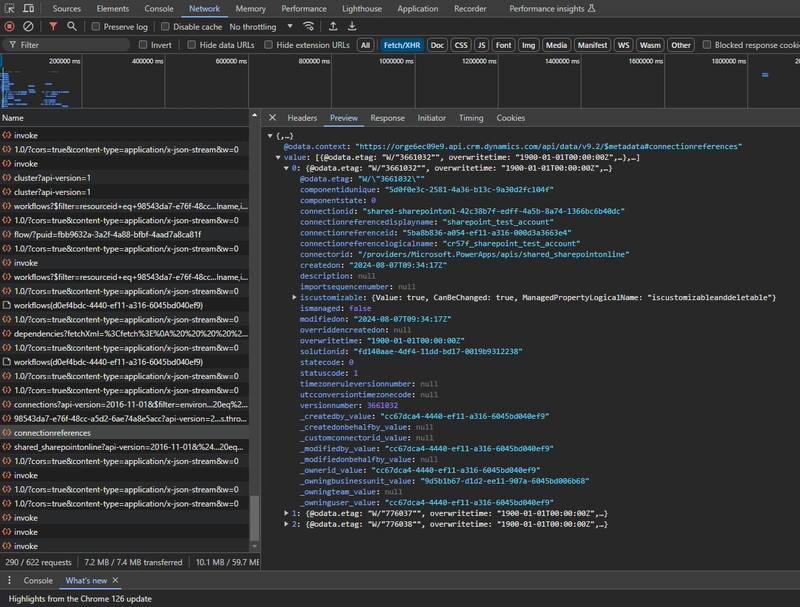Activate the inspect element picker icon

[x=10, y=8]
